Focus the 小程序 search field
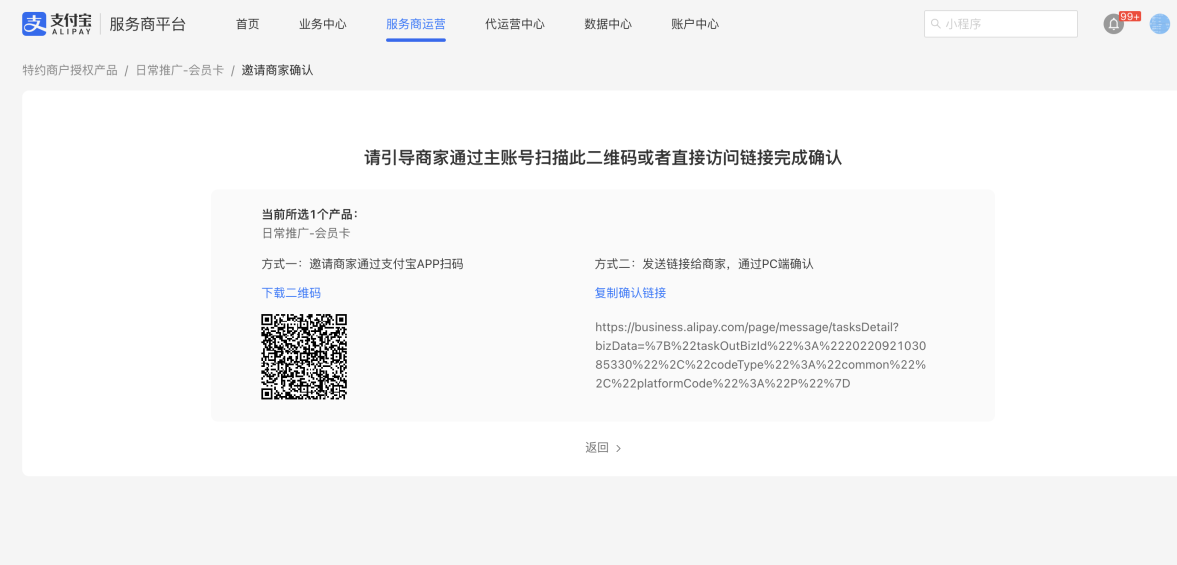The height and width of the screenshot is (565, 1177). 1001,24
